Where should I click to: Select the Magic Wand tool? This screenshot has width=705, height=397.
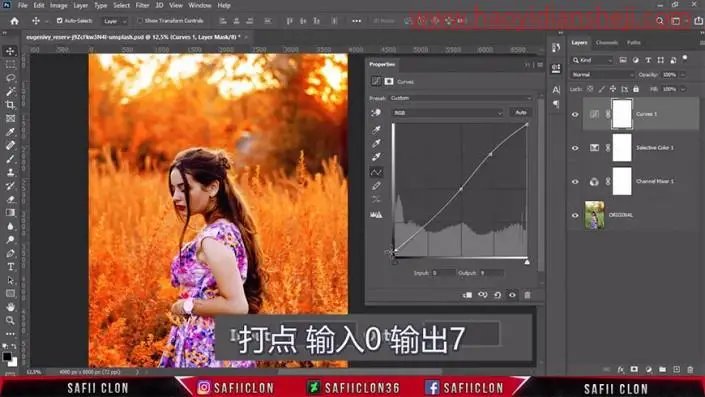point(10,91)
